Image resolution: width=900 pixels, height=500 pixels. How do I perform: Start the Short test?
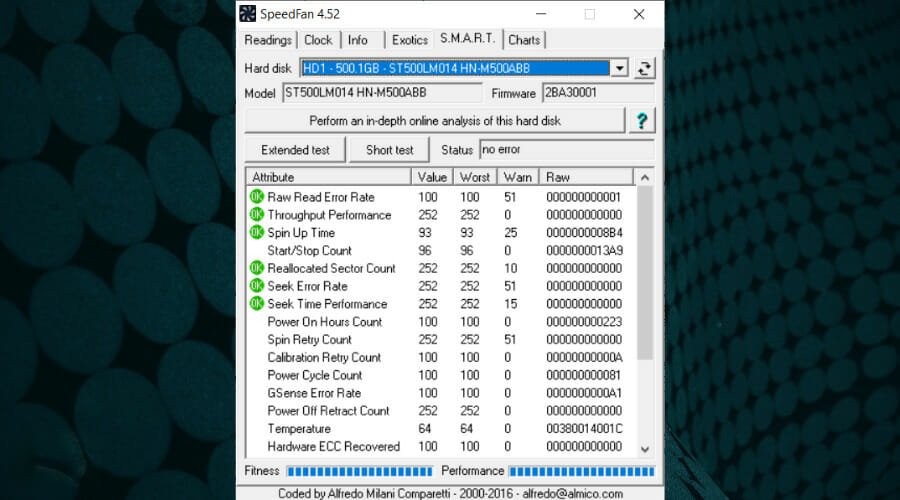pos(389,150)
